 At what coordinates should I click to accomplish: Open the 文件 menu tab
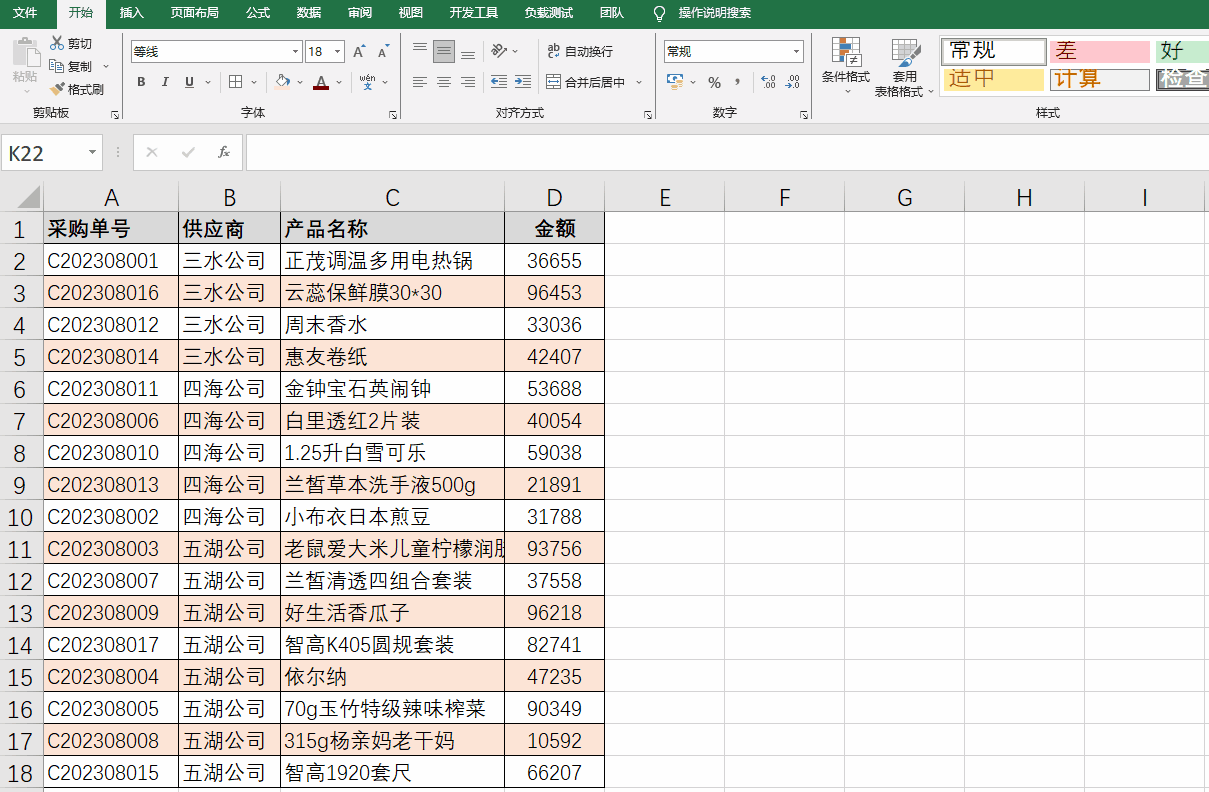point(25,13)
